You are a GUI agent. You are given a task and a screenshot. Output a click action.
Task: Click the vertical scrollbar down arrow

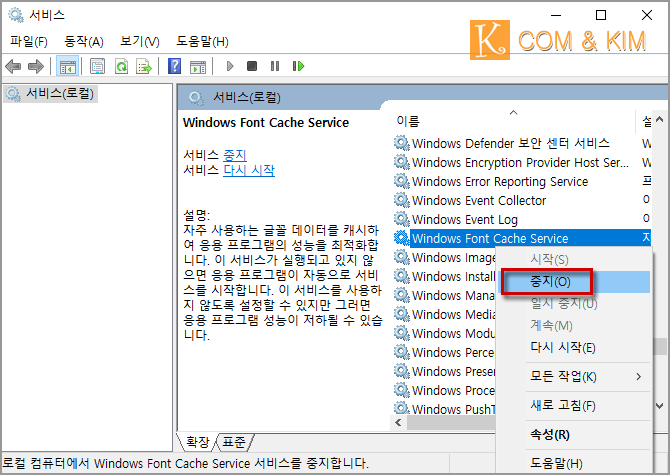[x=660, y=405]
